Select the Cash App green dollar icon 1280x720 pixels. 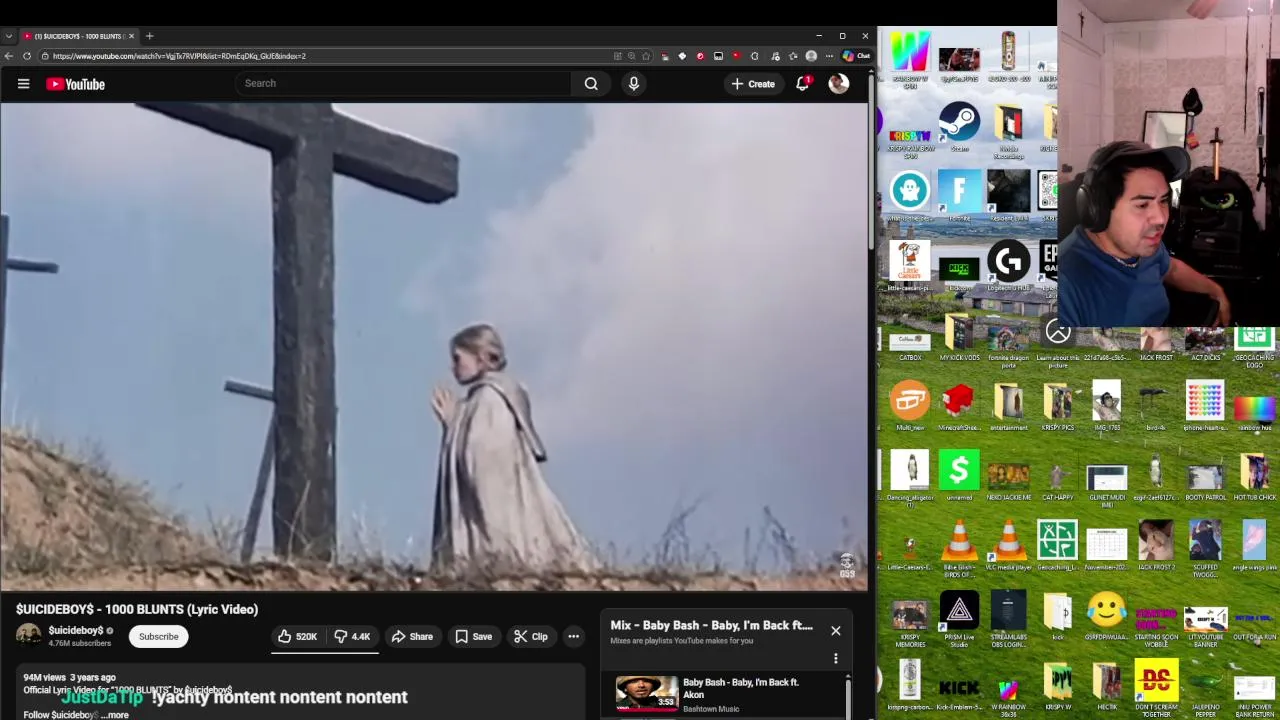pyautogui.click(x=959, y=476)
